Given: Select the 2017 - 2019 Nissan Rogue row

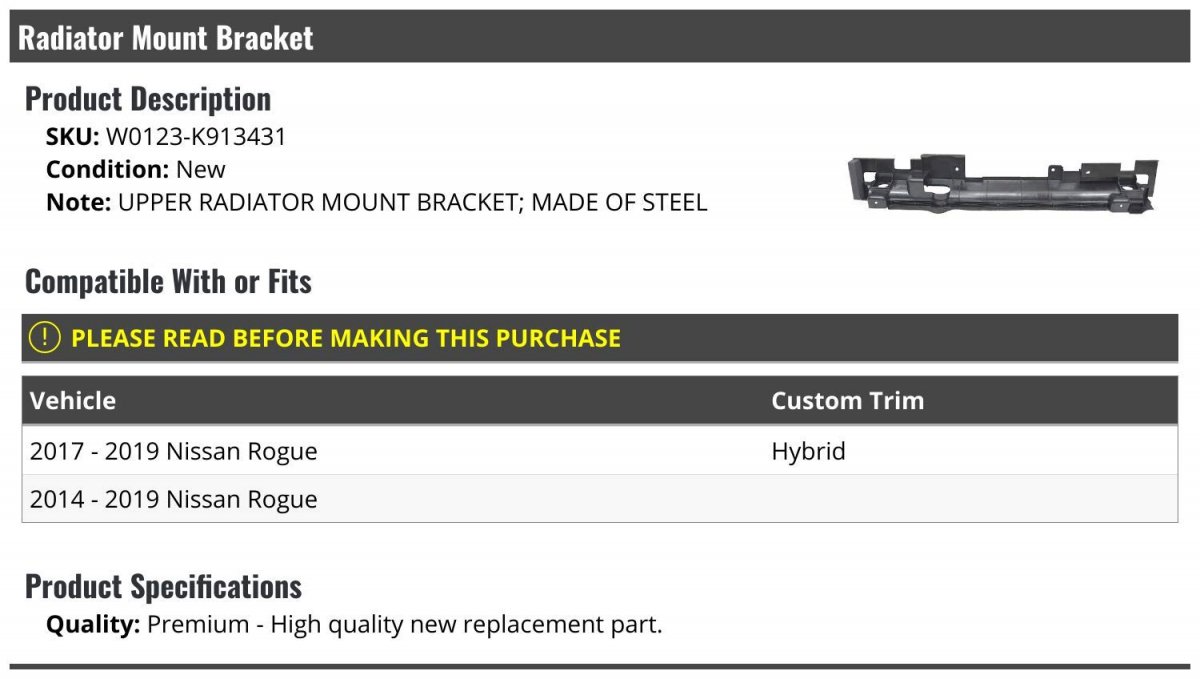Looking at the screenshot, I should coord(600,451).
